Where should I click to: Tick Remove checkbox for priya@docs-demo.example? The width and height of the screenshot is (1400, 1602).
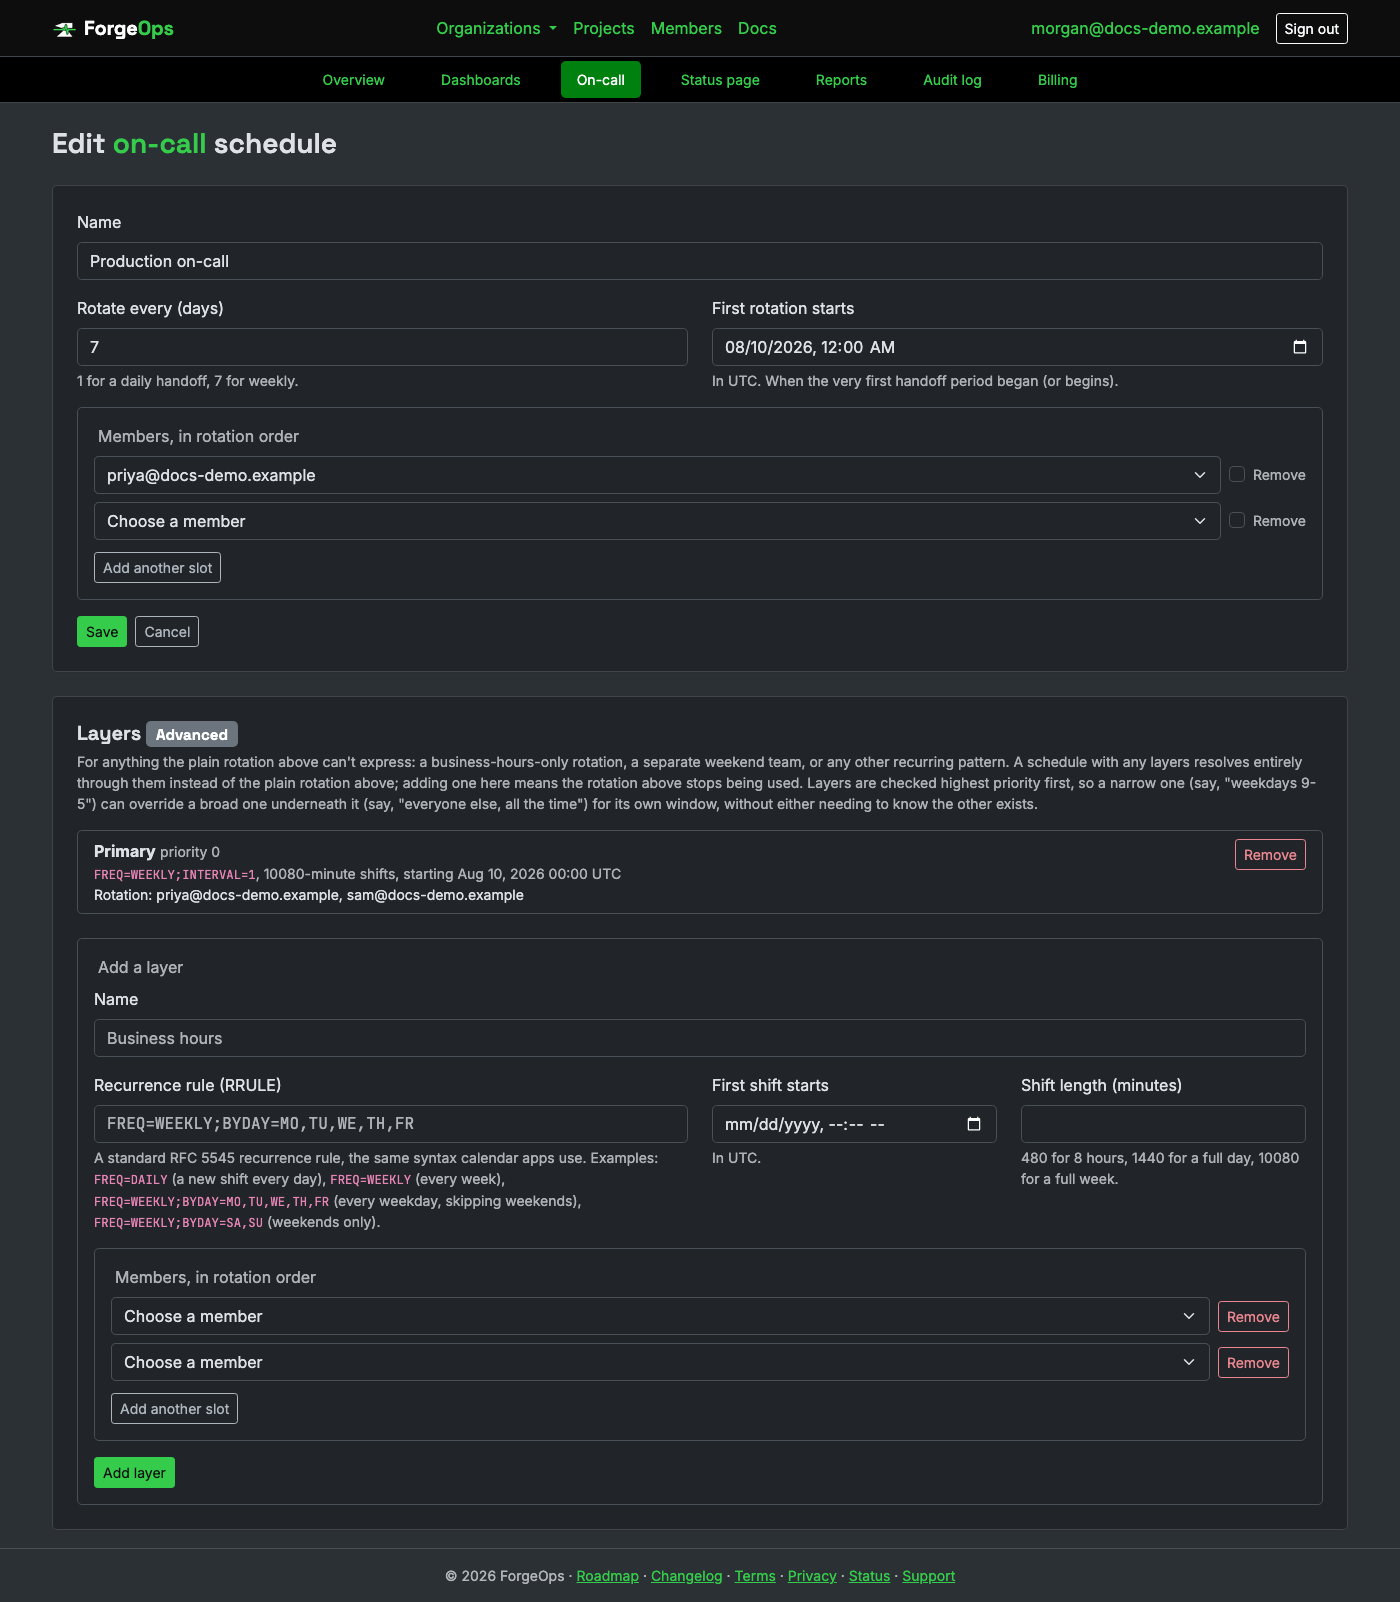point(1237,474)
